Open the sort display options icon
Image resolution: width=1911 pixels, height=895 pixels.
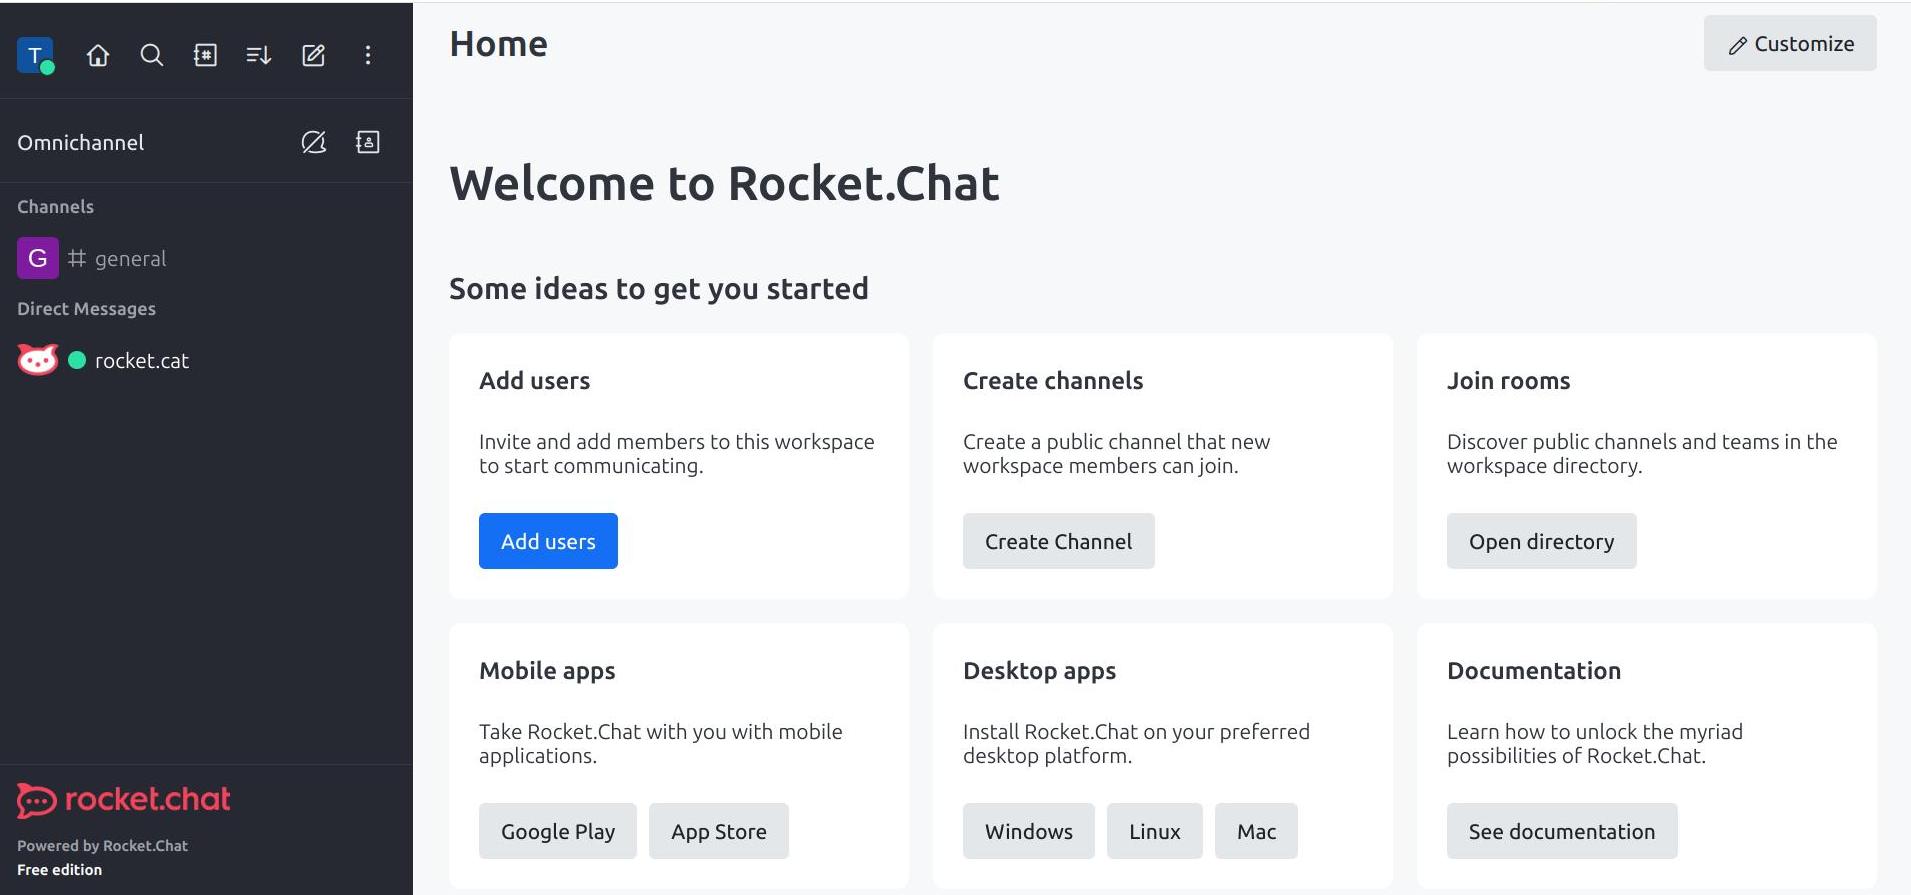click(259, 55)
